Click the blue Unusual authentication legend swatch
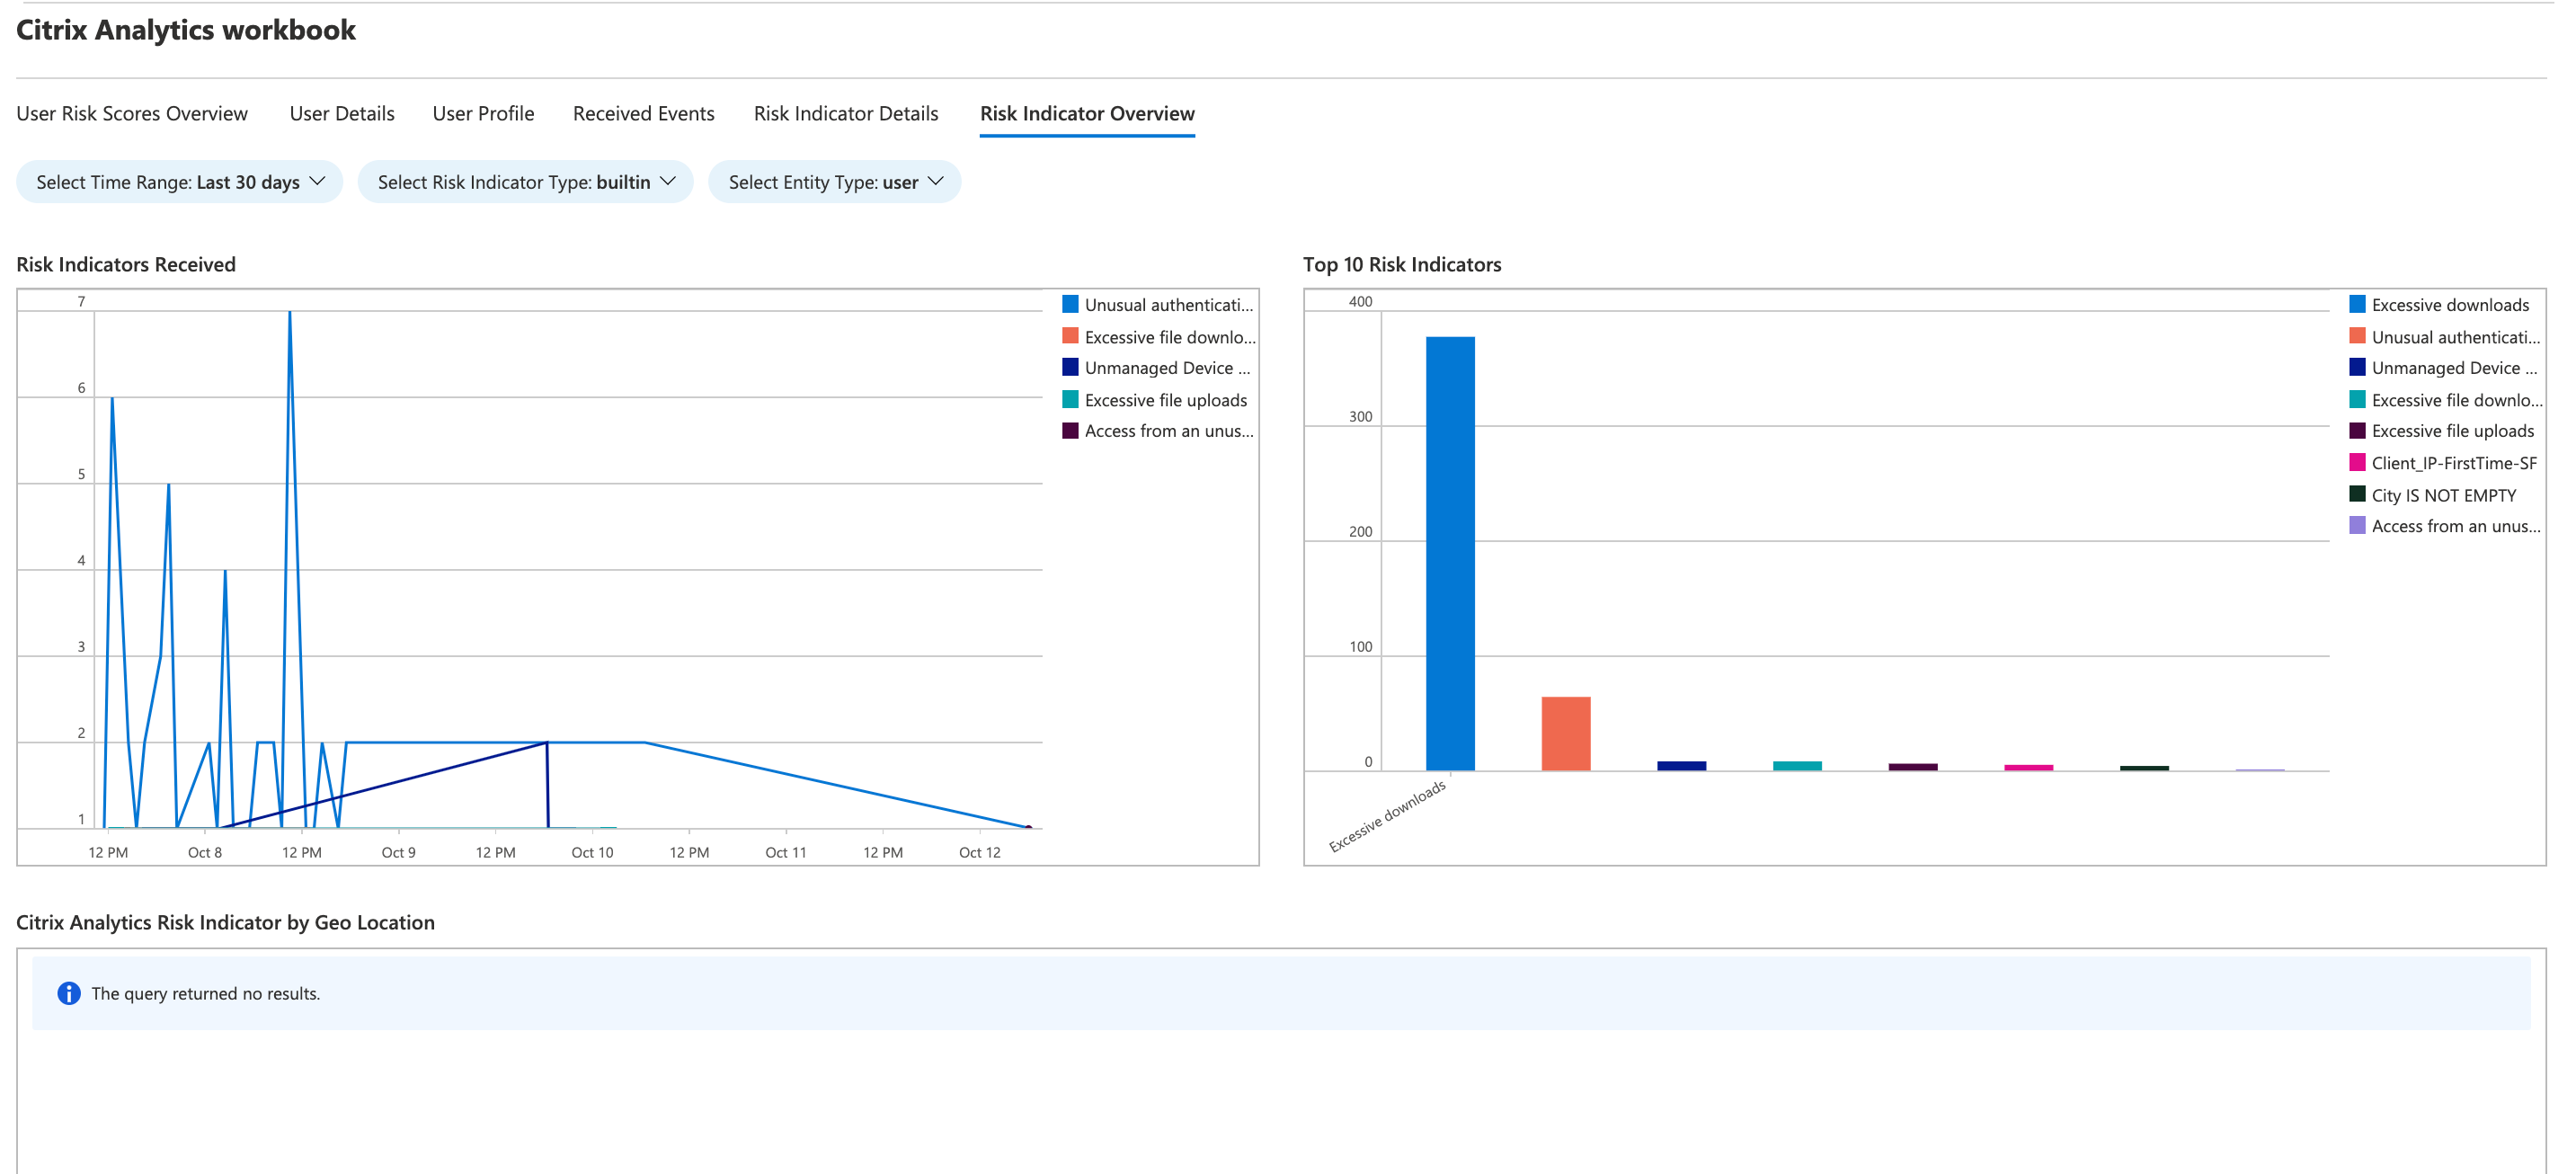 pyautogui.click(x=1070, y=305)
